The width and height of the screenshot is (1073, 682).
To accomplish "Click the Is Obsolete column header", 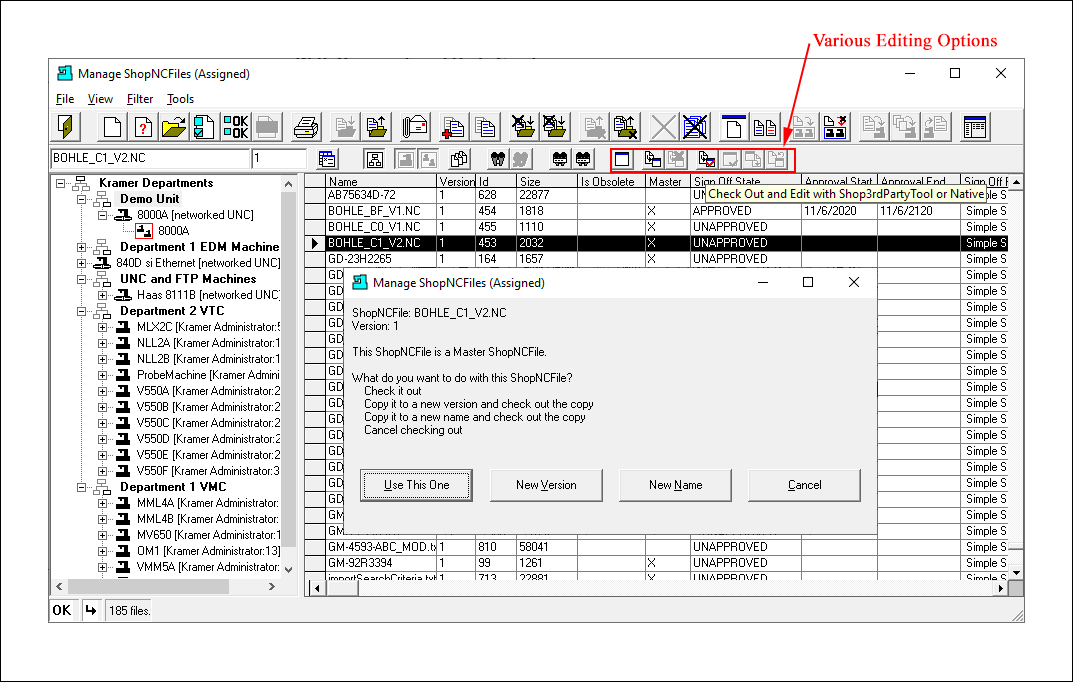I will tap(611, 181).
